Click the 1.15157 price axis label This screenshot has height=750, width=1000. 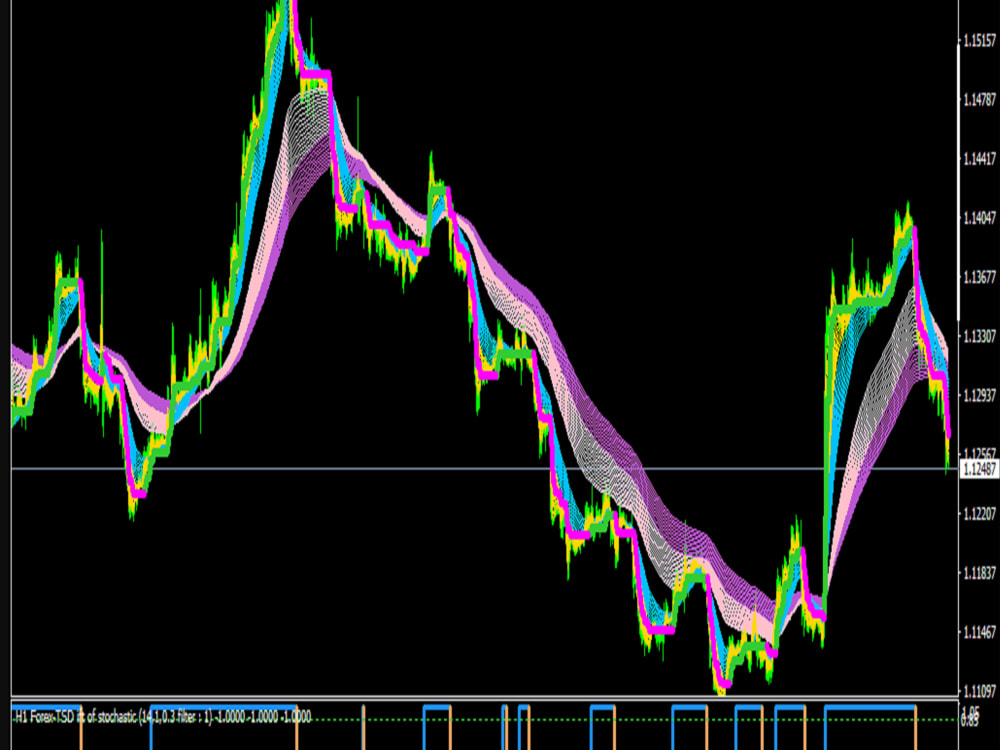pos(980,41)
